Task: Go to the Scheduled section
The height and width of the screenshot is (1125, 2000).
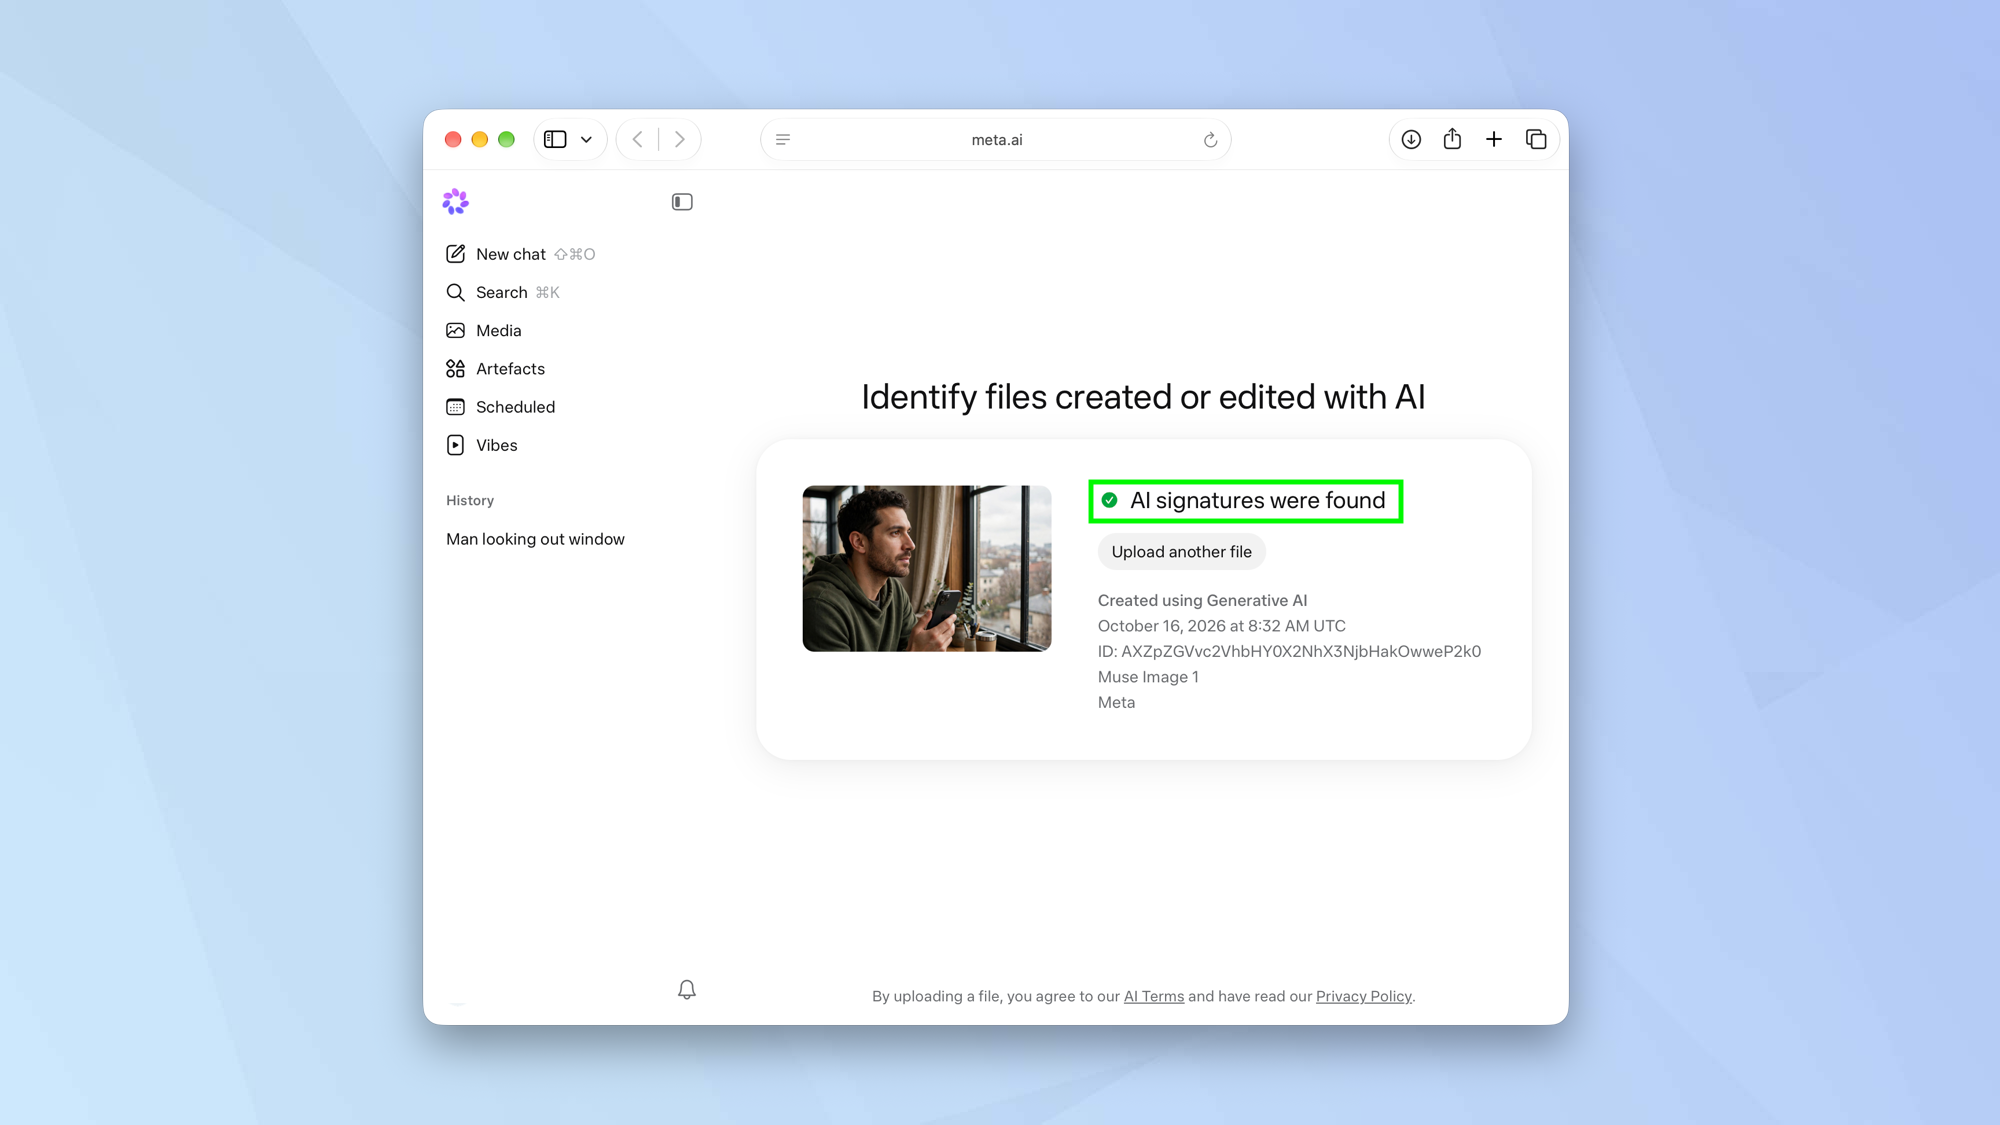Action: tap(500, 407)
